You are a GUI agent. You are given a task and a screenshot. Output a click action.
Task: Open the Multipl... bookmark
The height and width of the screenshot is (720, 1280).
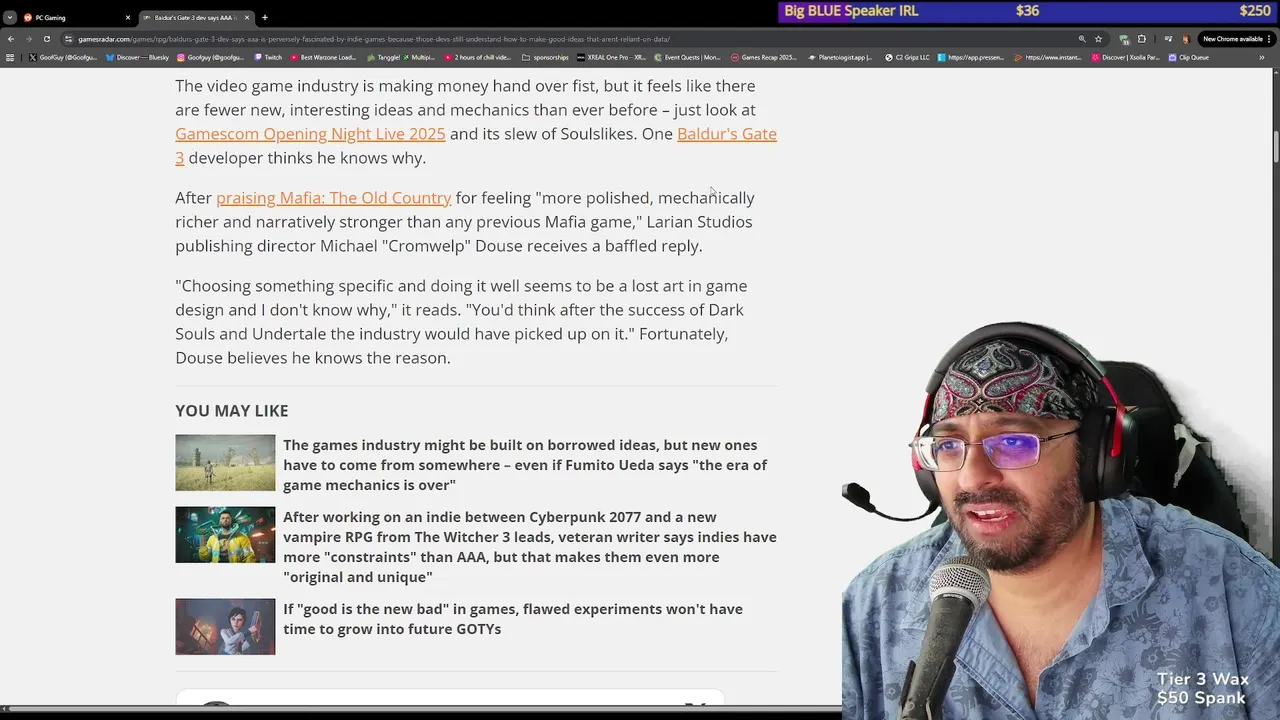click(420, 57)
